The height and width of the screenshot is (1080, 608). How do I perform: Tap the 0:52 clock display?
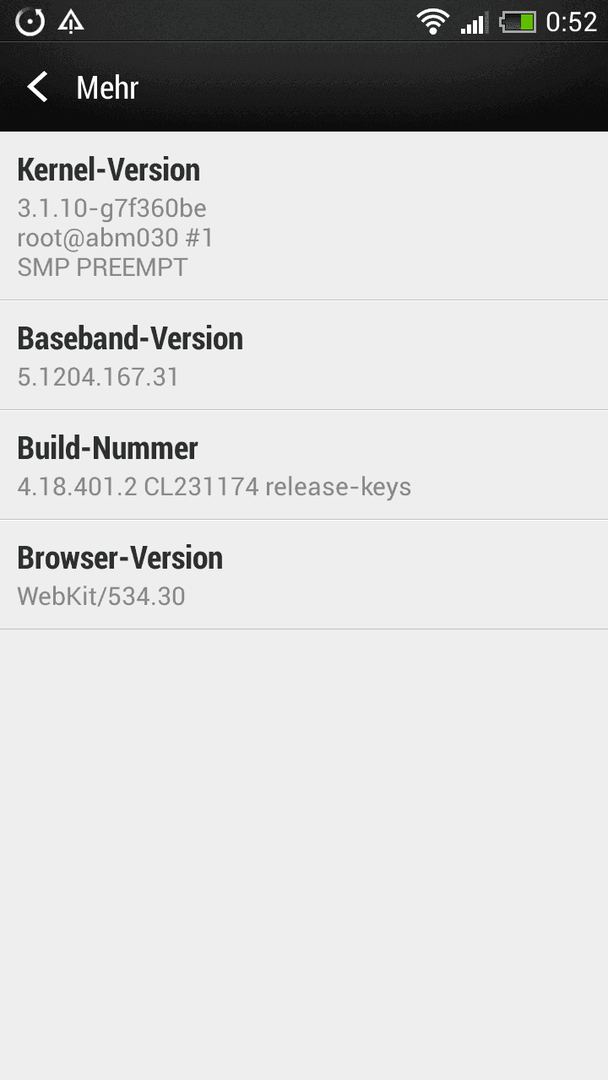click(572, 23)
